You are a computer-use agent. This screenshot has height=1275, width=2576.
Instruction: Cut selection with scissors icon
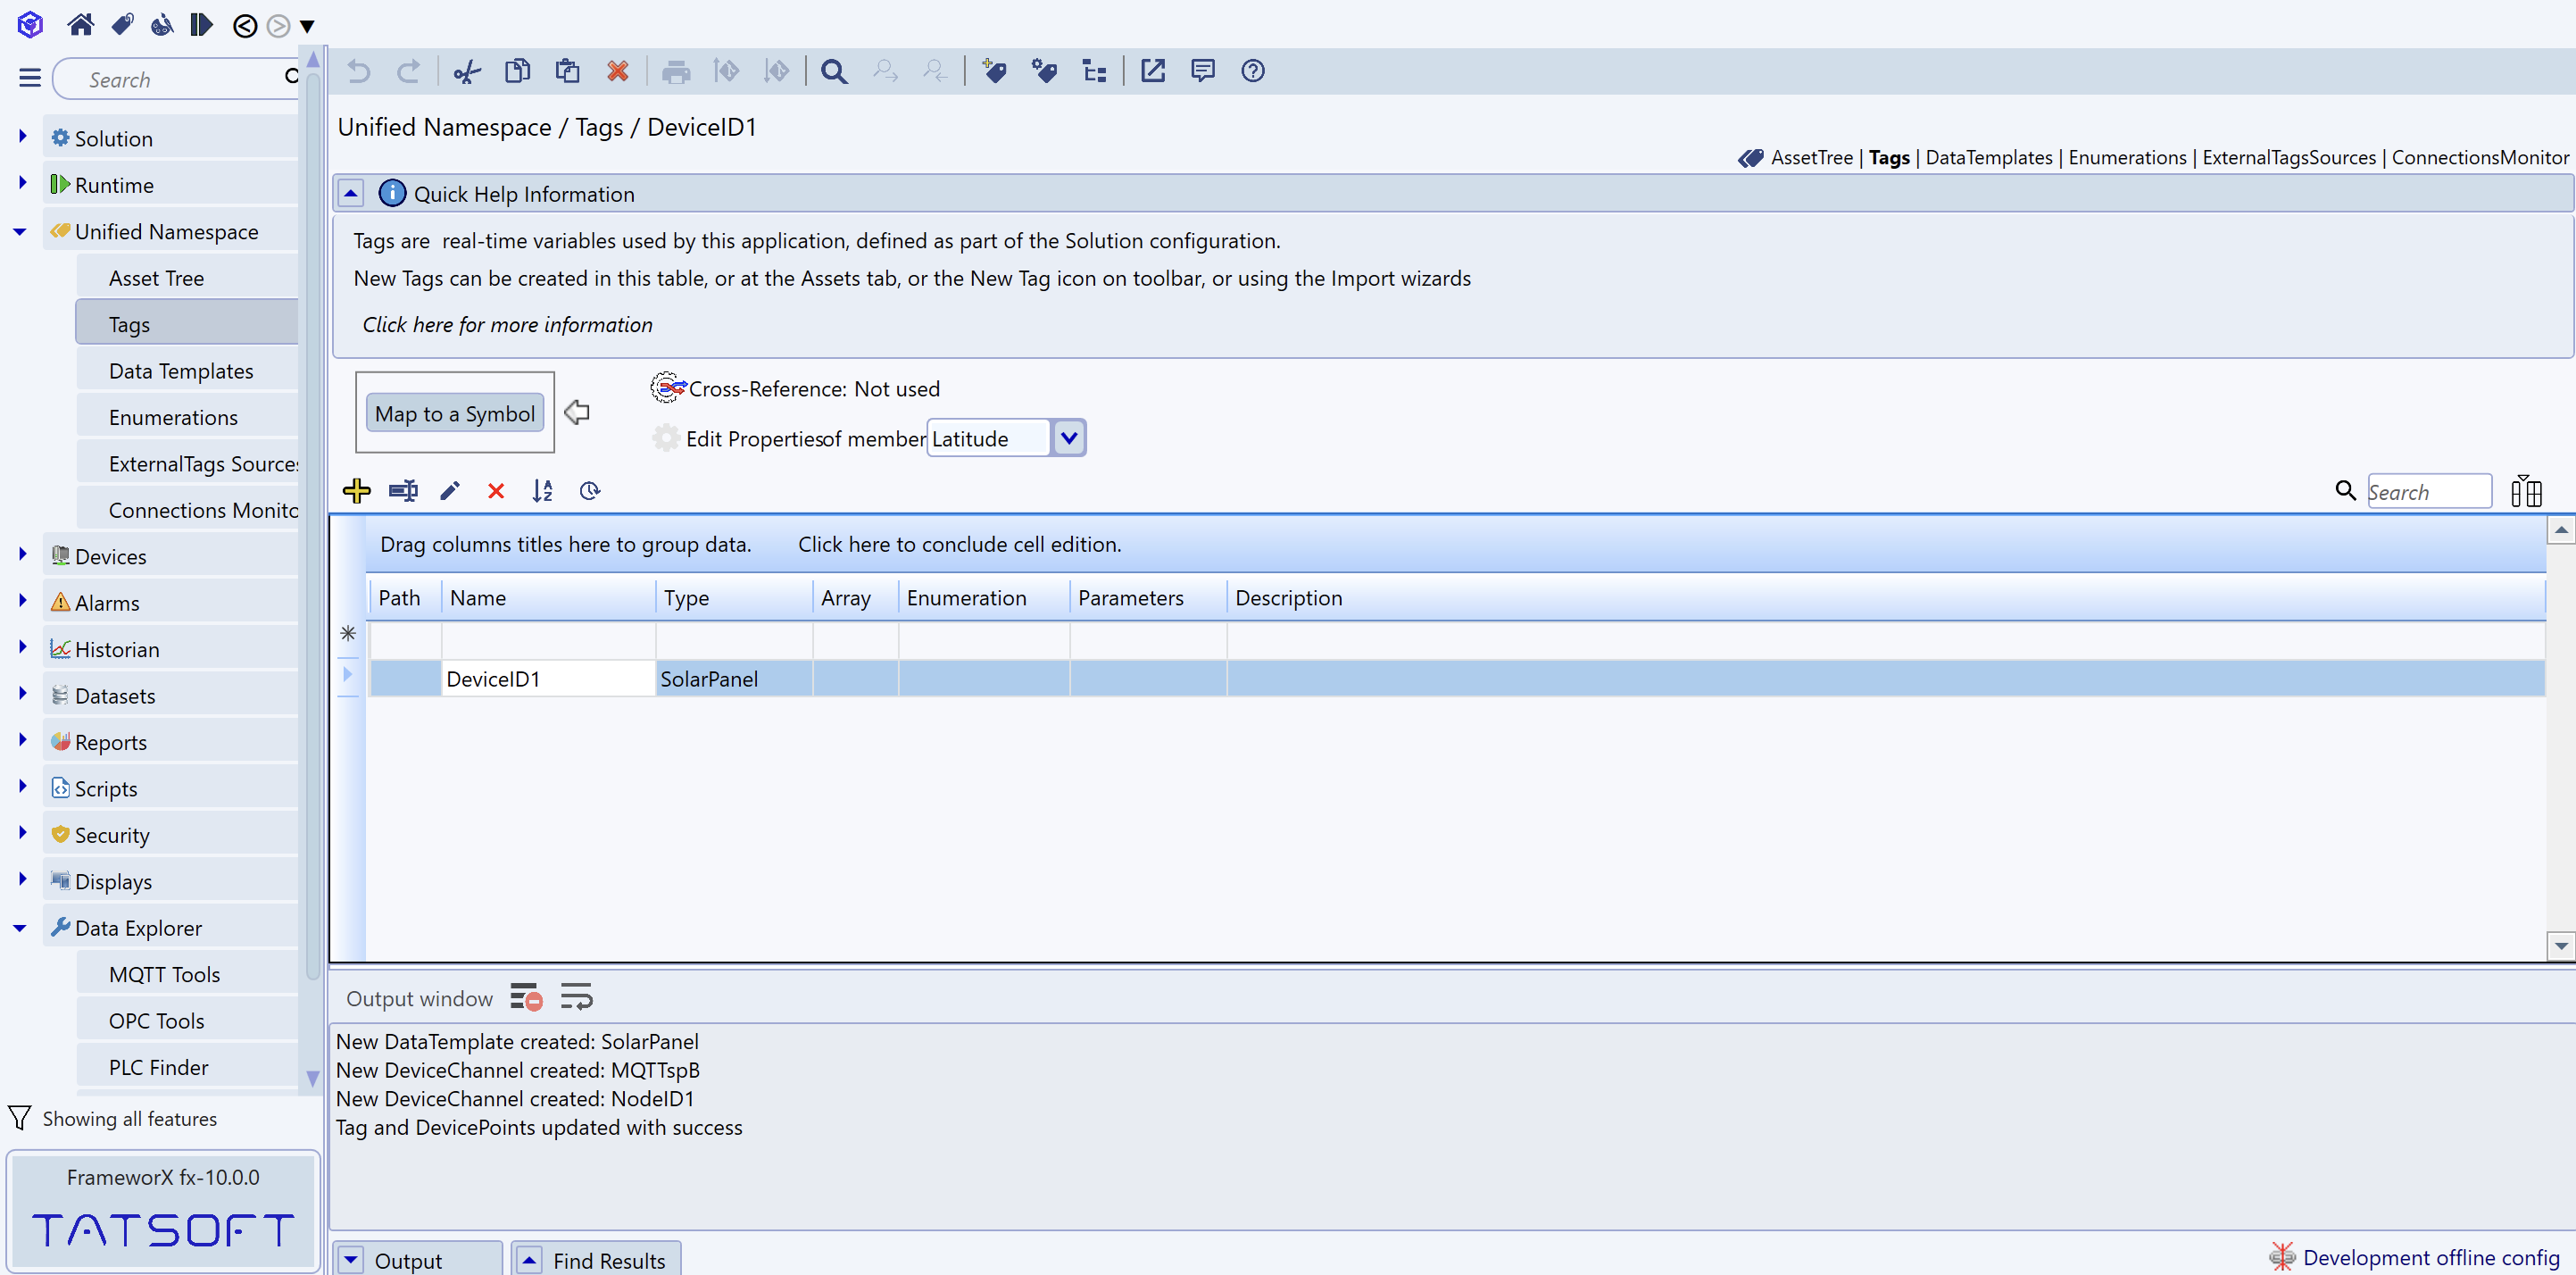tap(467, 71)
